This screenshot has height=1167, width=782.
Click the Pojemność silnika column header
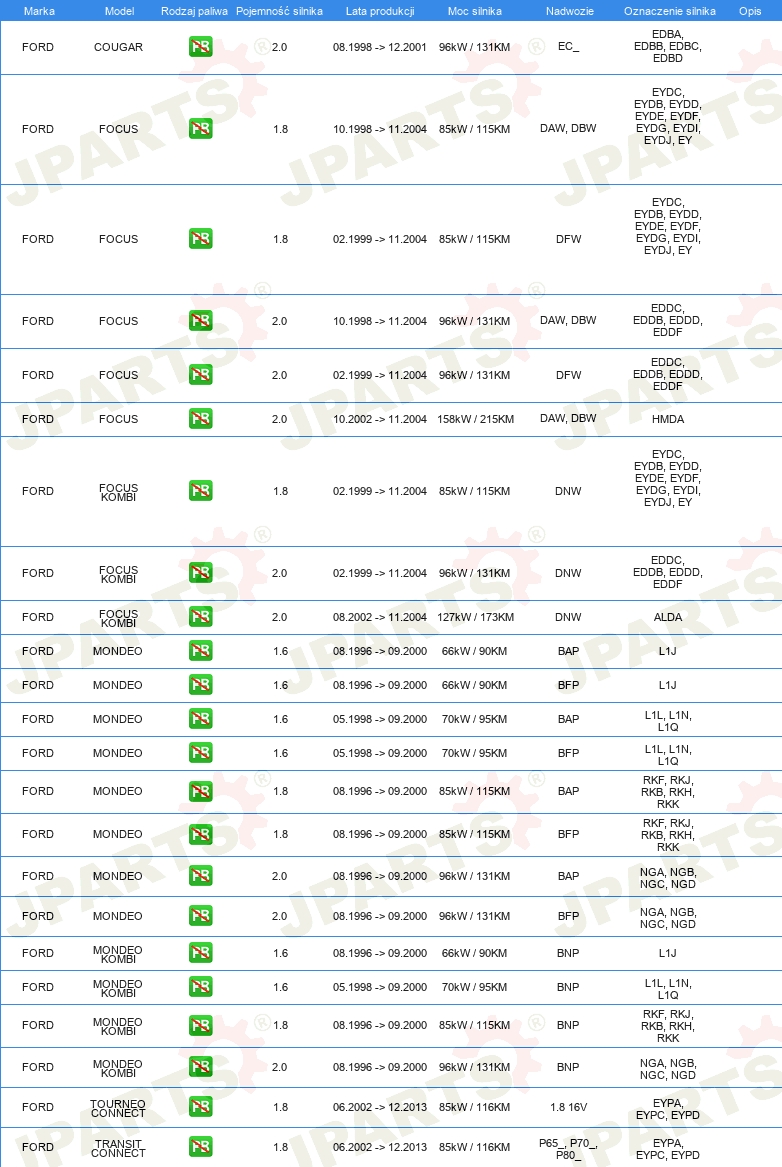click(x=280, y=11)
